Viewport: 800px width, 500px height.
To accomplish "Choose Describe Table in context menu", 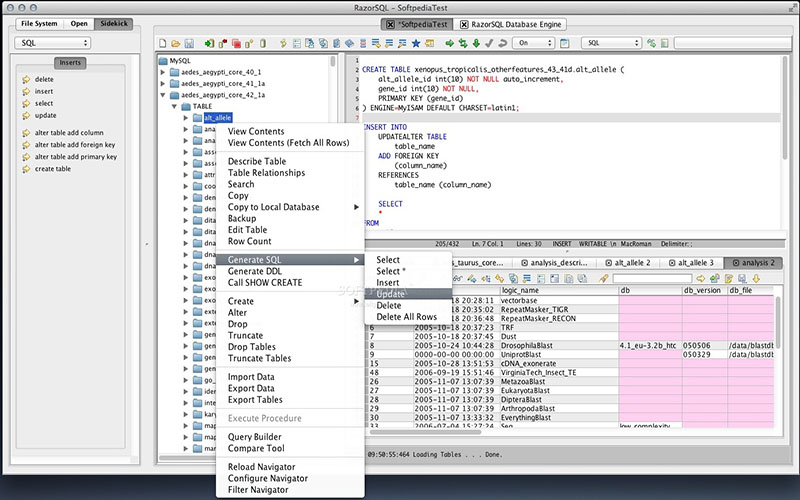I will pos(290,161).
